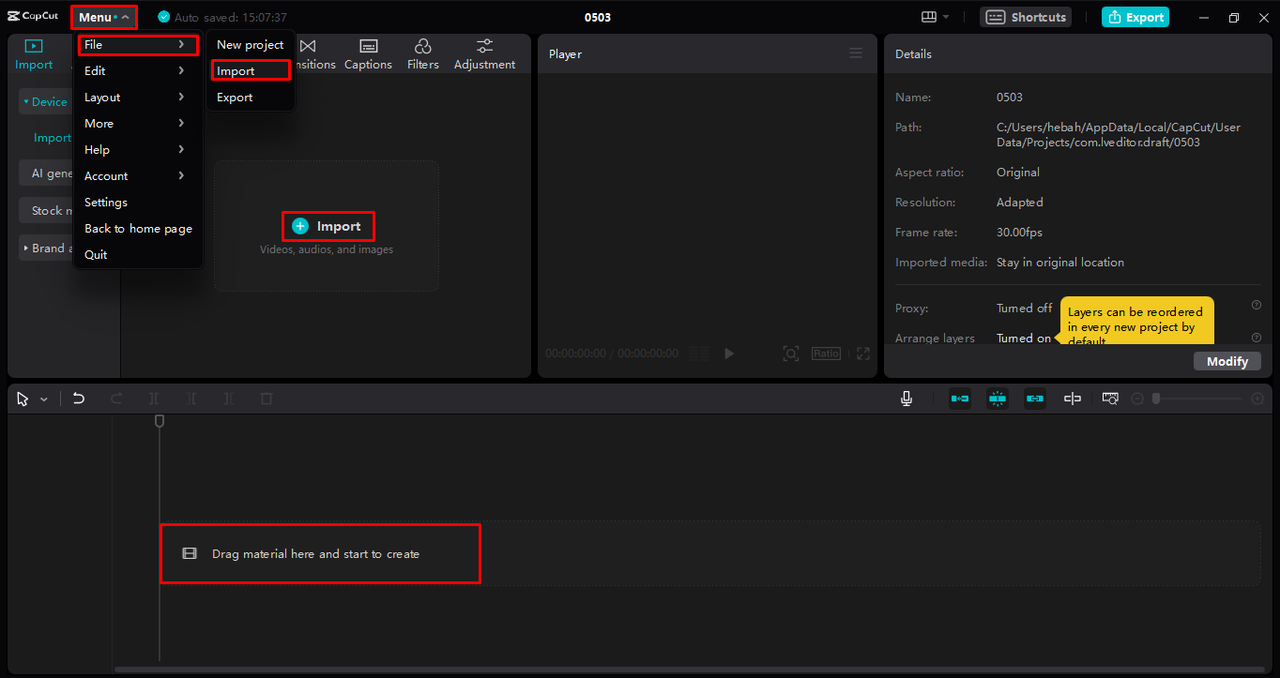Select New project in File submenu
Image resolution: width=1280 pixels, height=678 pixels.
point(250,45)
